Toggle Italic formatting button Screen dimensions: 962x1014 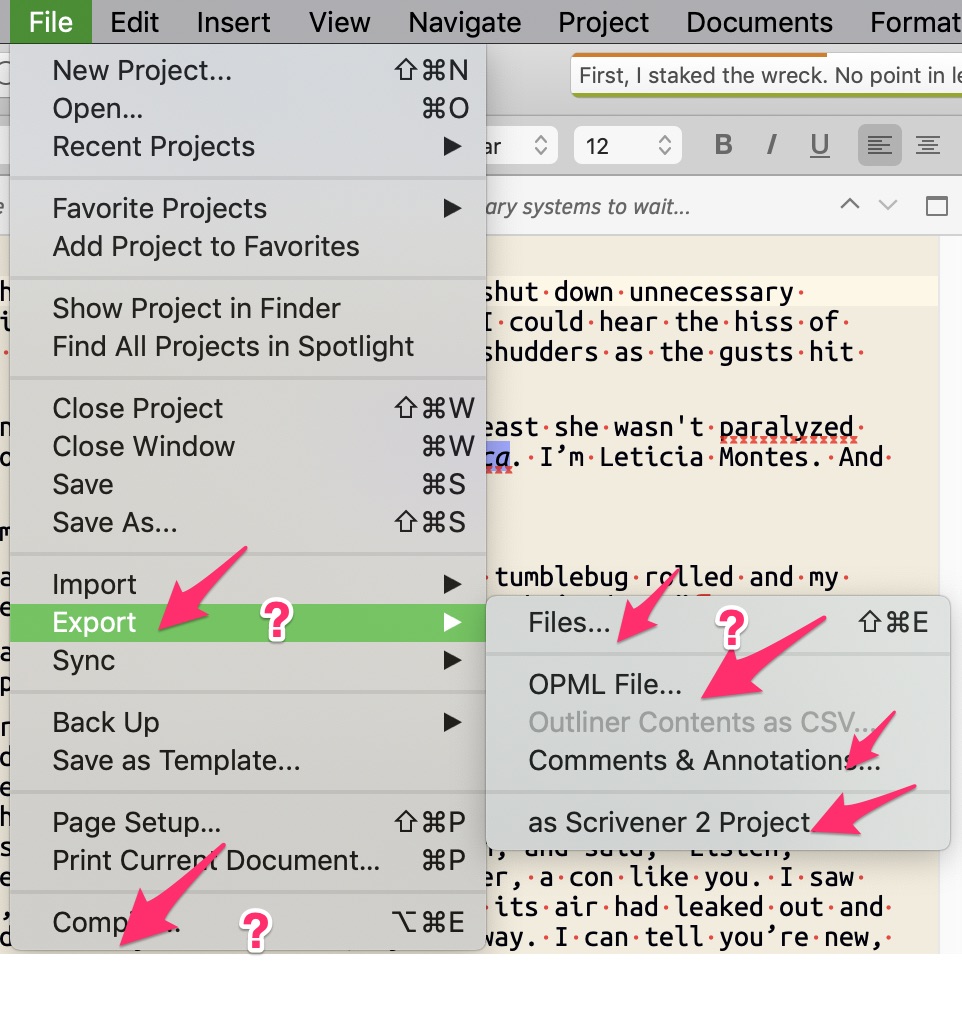click(771, 145)
